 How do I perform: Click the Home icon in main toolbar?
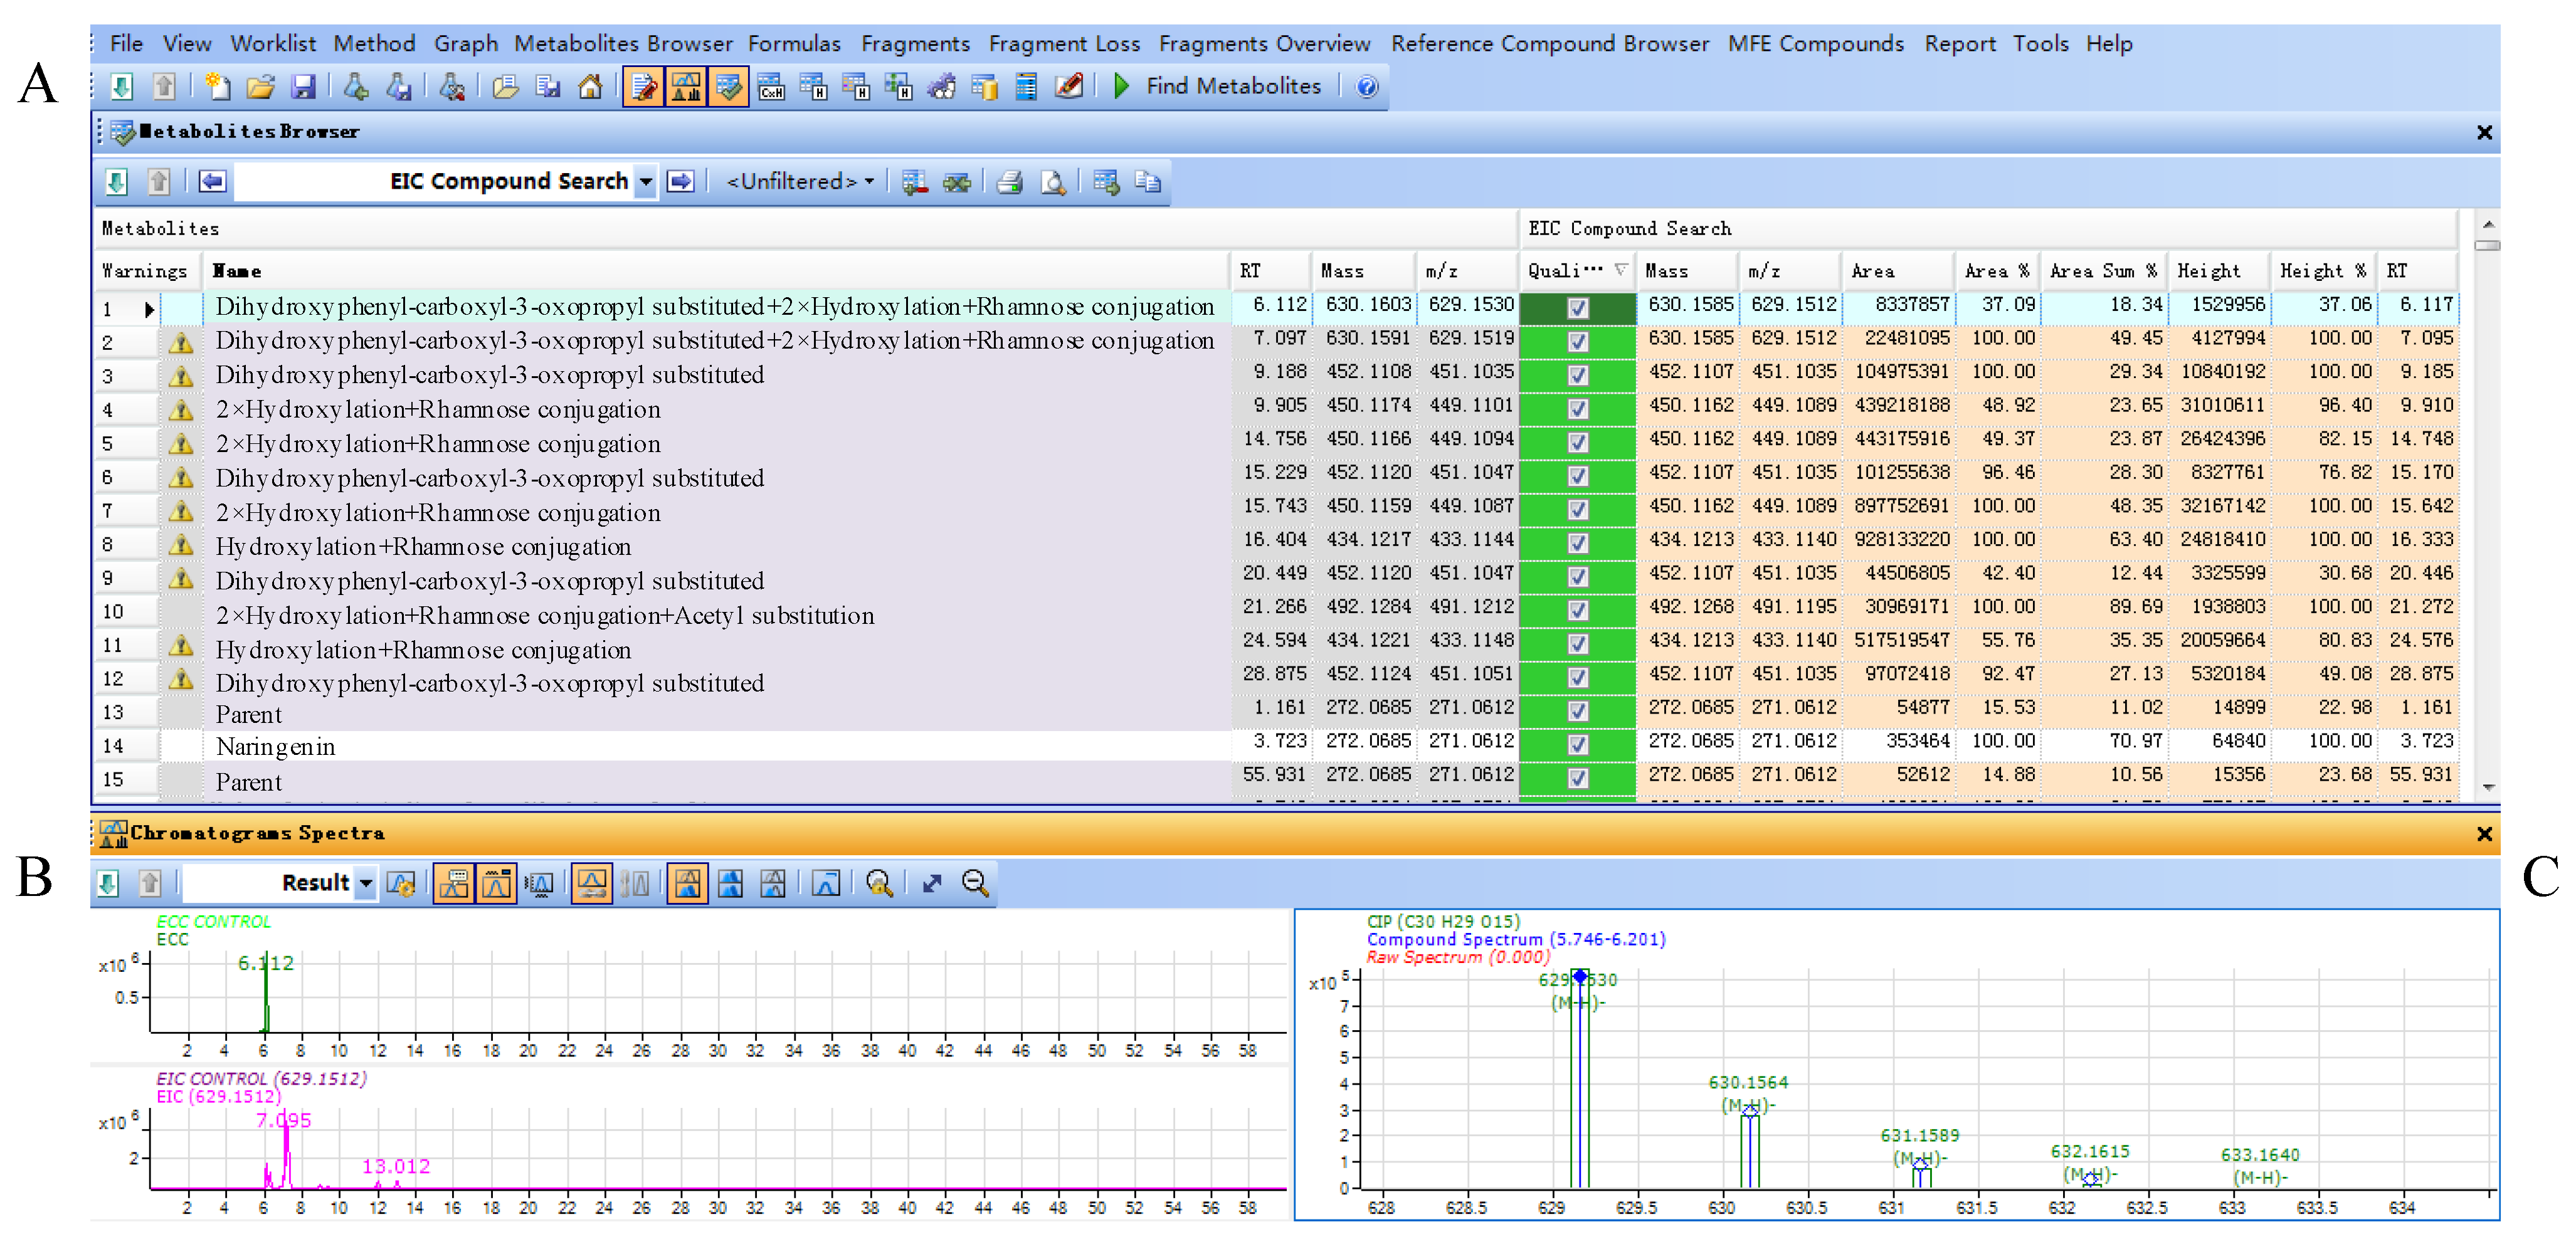(x=590, y=87)
